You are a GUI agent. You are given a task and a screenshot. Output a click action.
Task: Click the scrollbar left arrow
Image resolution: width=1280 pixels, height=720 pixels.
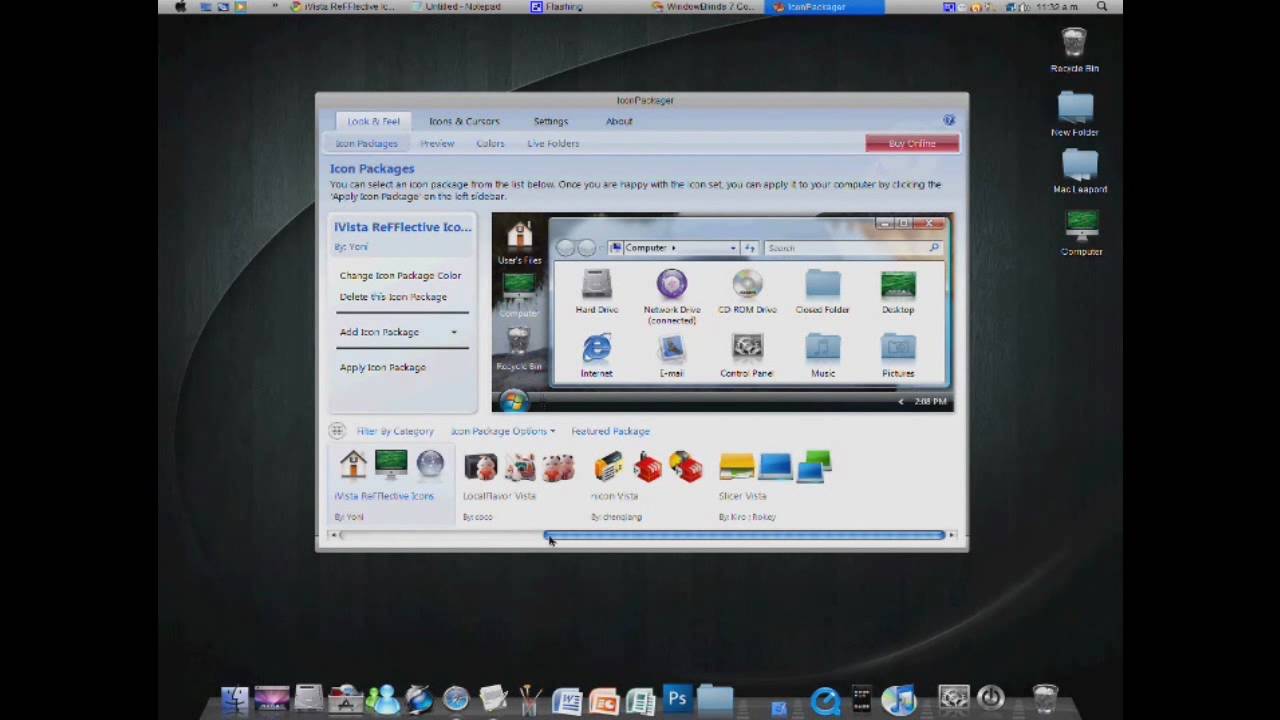tap(334, 535)
